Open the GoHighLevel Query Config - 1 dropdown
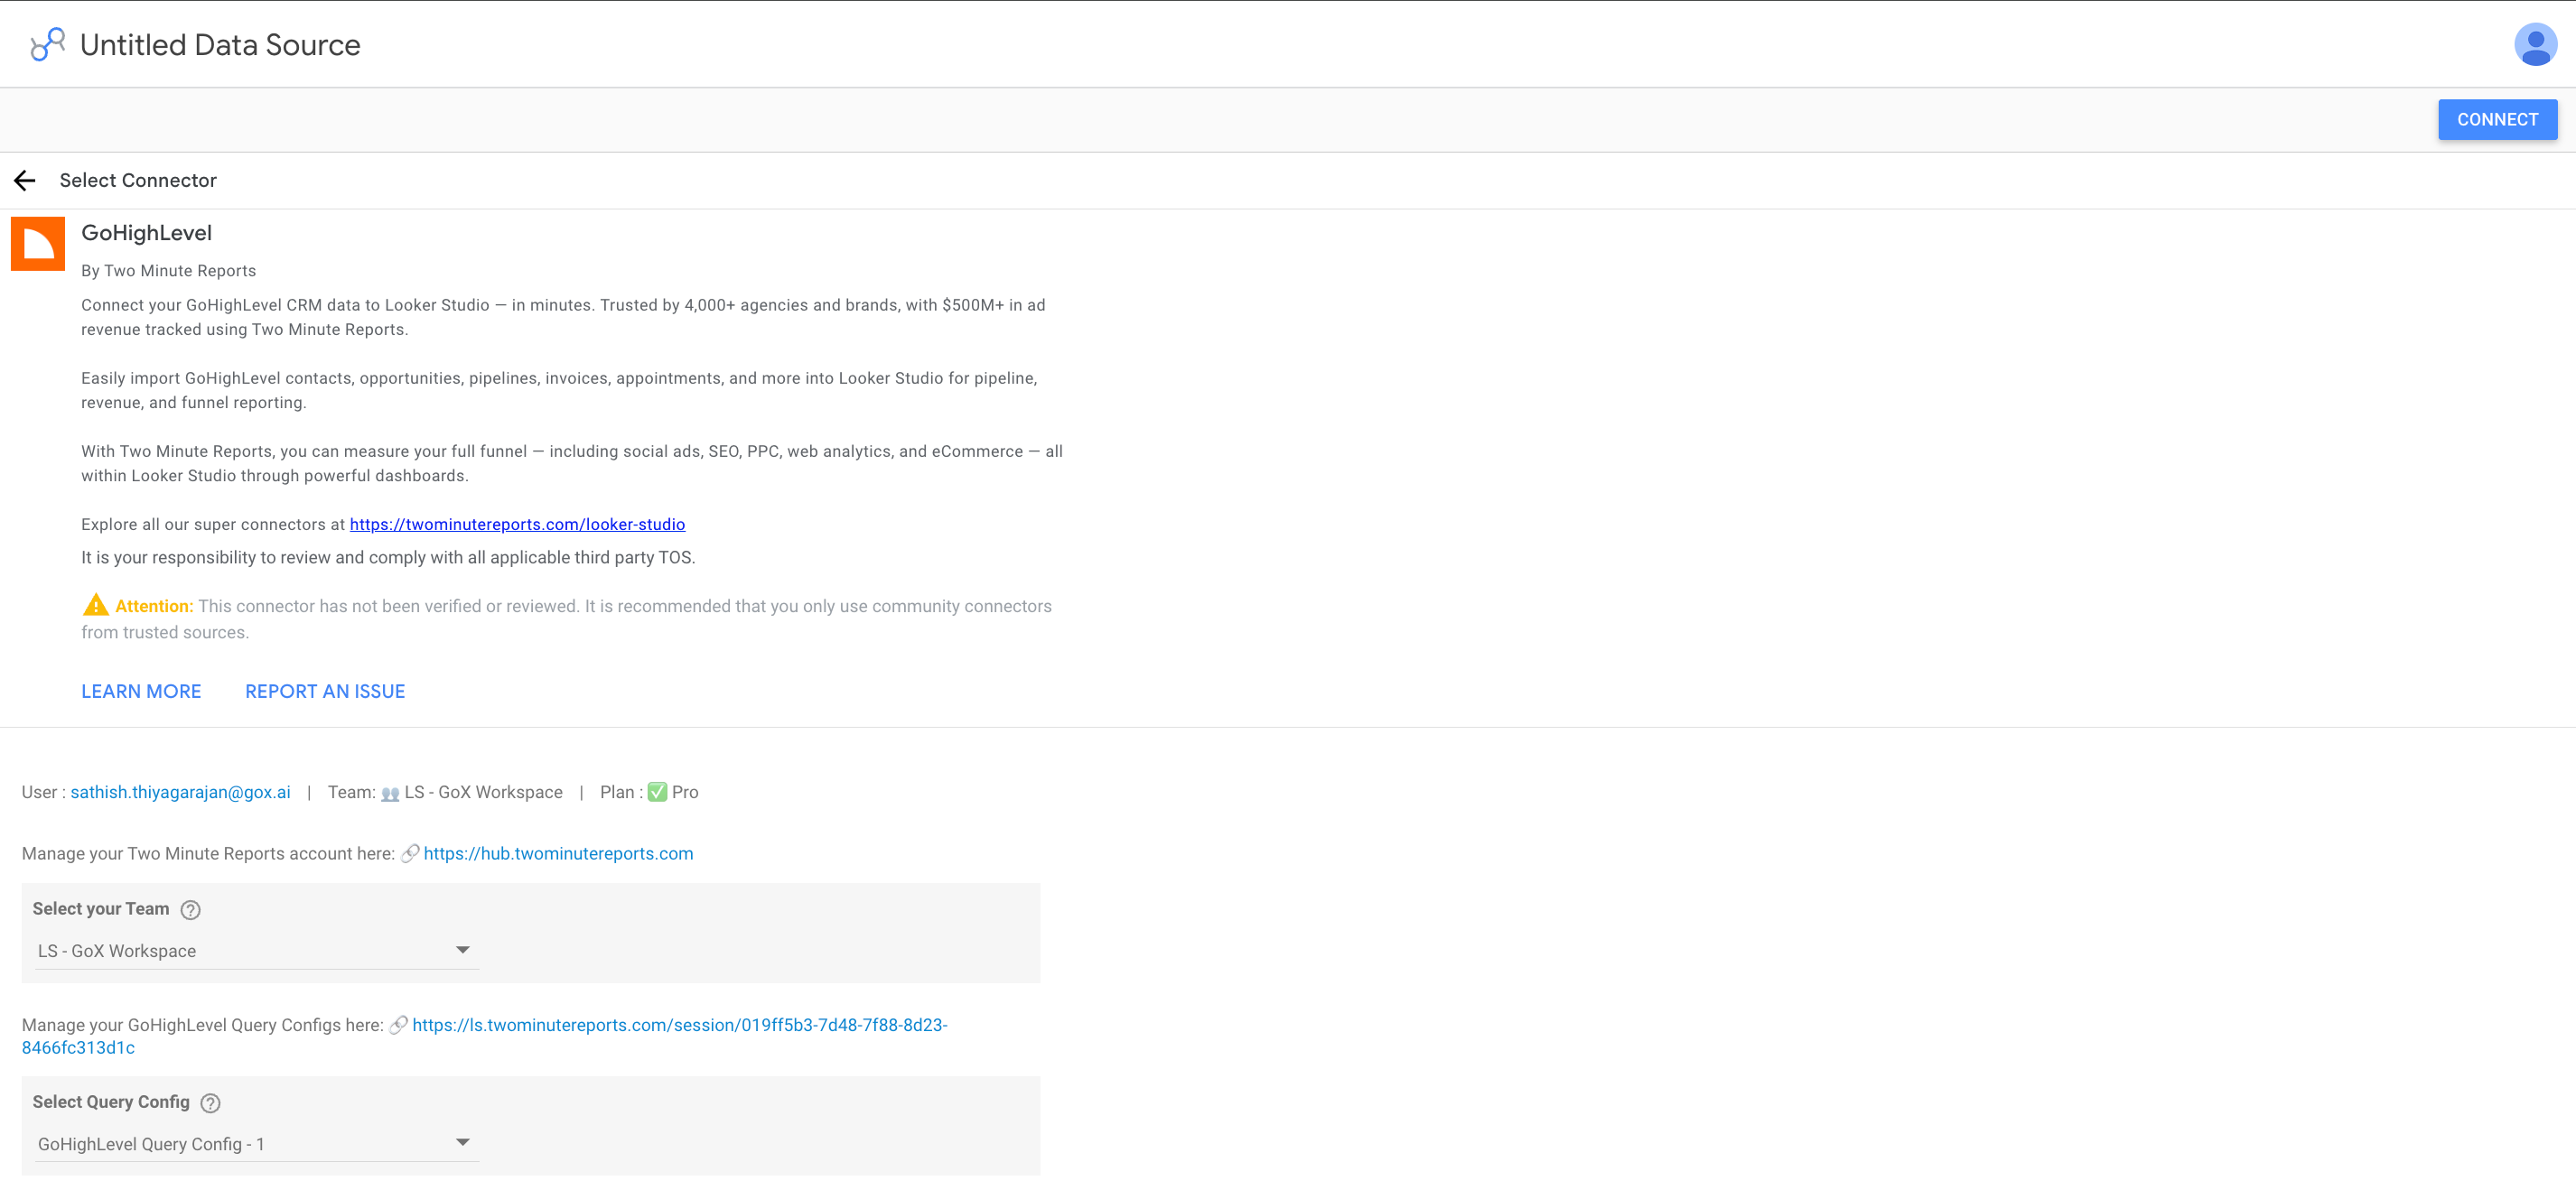 (256, 1143)
